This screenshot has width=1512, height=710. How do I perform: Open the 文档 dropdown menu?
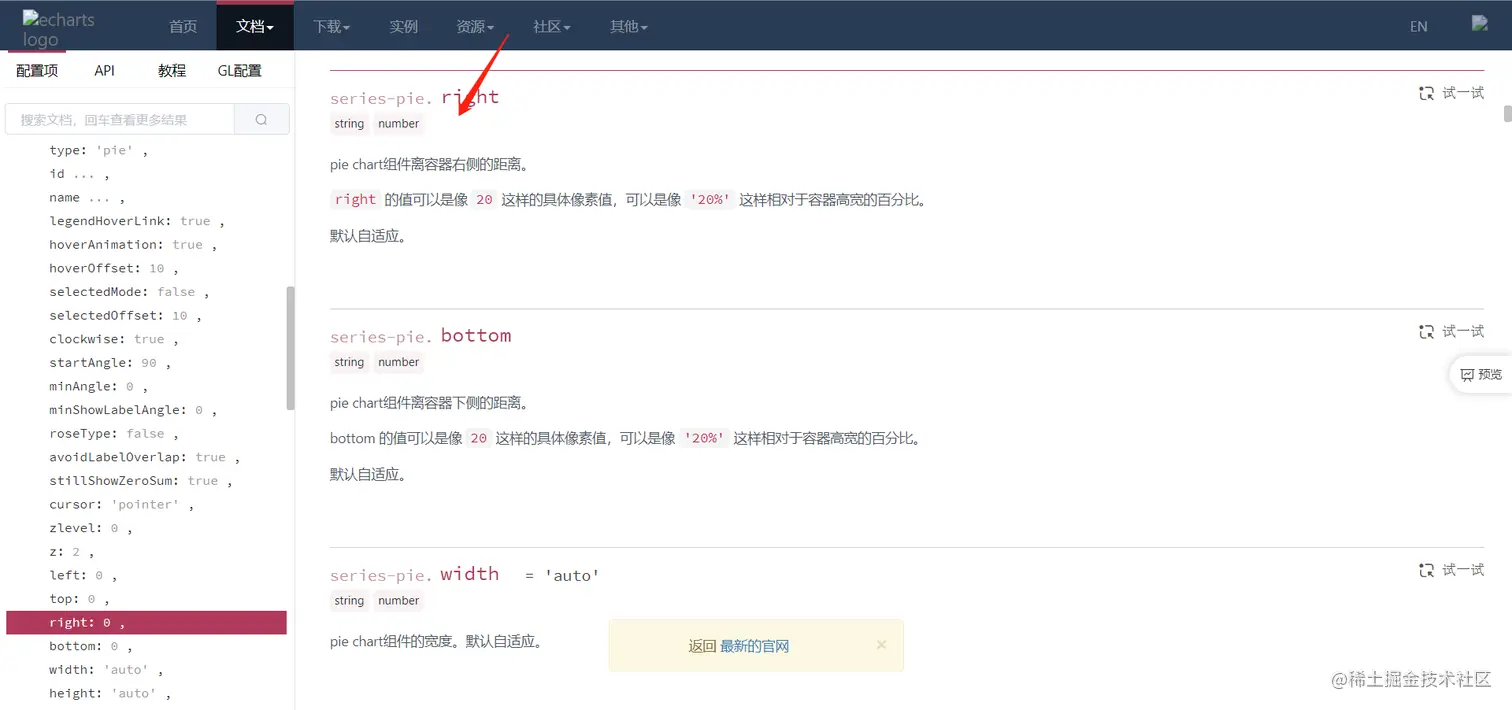click(255, 26)
